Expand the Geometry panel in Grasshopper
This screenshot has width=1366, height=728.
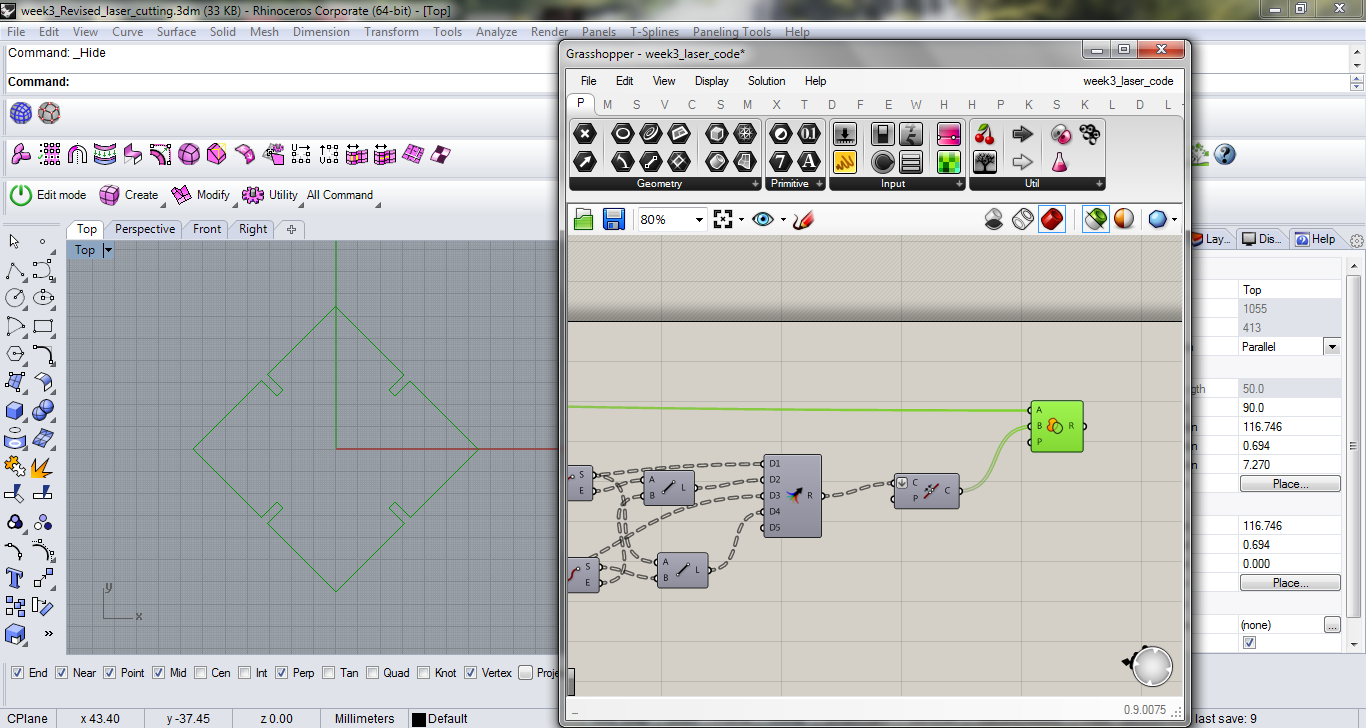click(756, 184)
